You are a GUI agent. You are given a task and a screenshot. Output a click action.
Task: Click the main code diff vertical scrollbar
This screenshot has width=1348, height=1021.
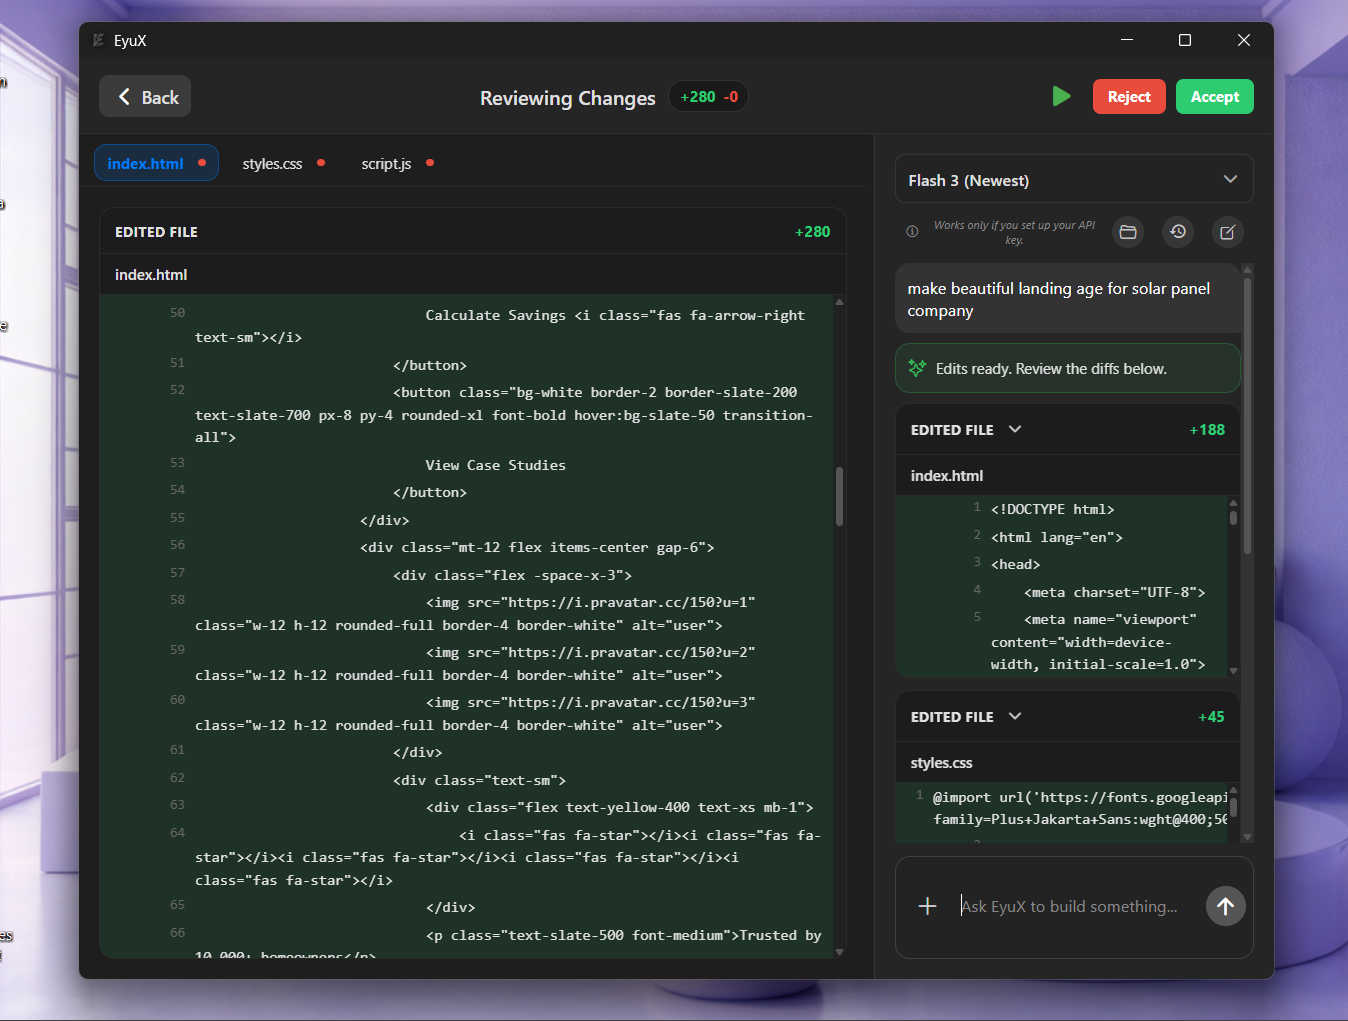coord(839,496)
